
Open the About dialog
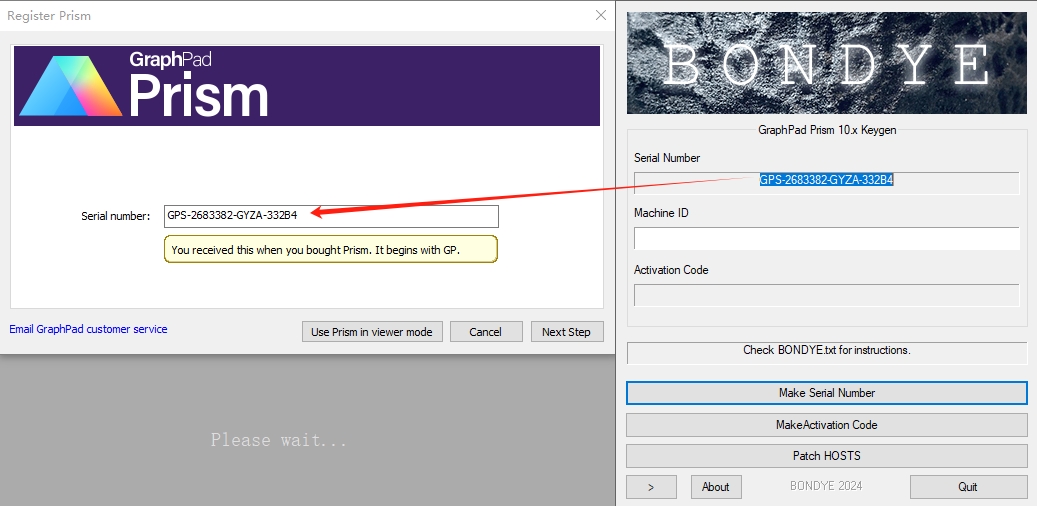pyautogui.click(x=715, y=487)
